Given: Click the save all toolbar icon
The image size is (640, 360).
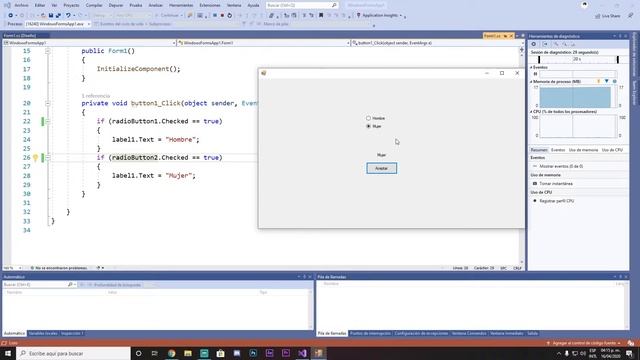Looking at the screenshot, I should click(58, 16).
